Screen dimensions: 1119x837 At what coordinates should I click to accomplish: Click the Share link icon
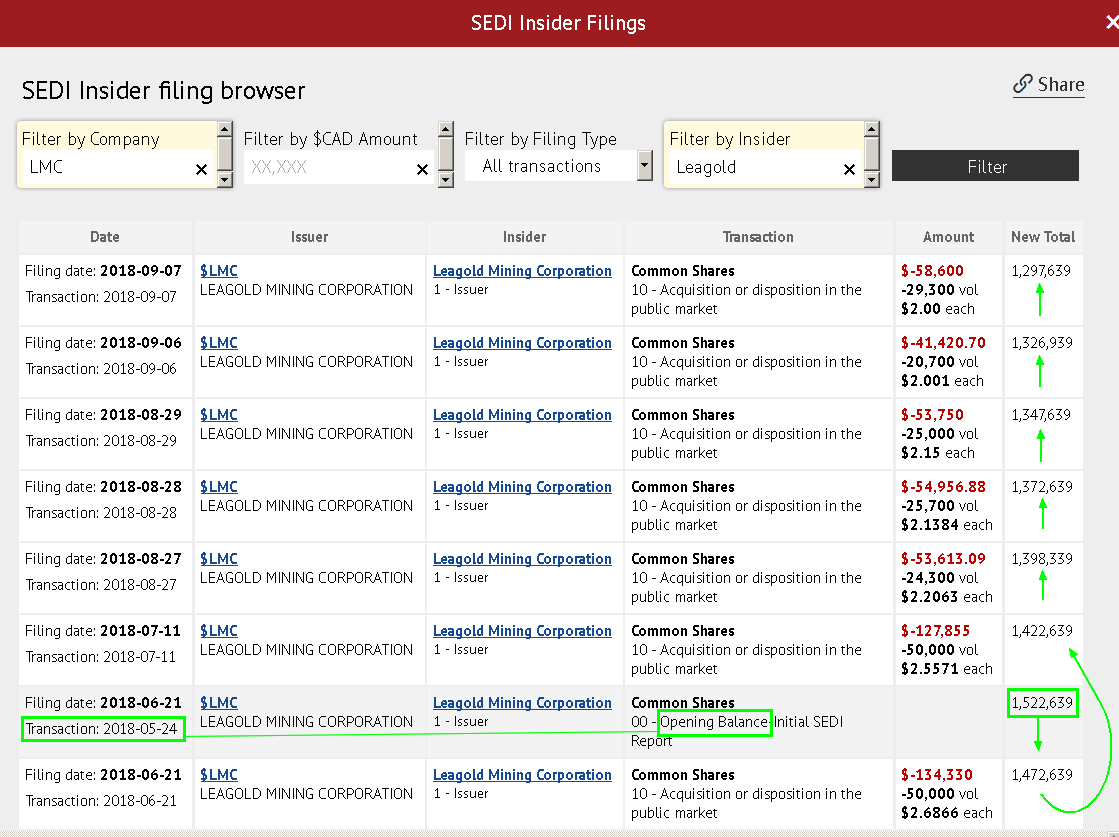[1023, 83]
